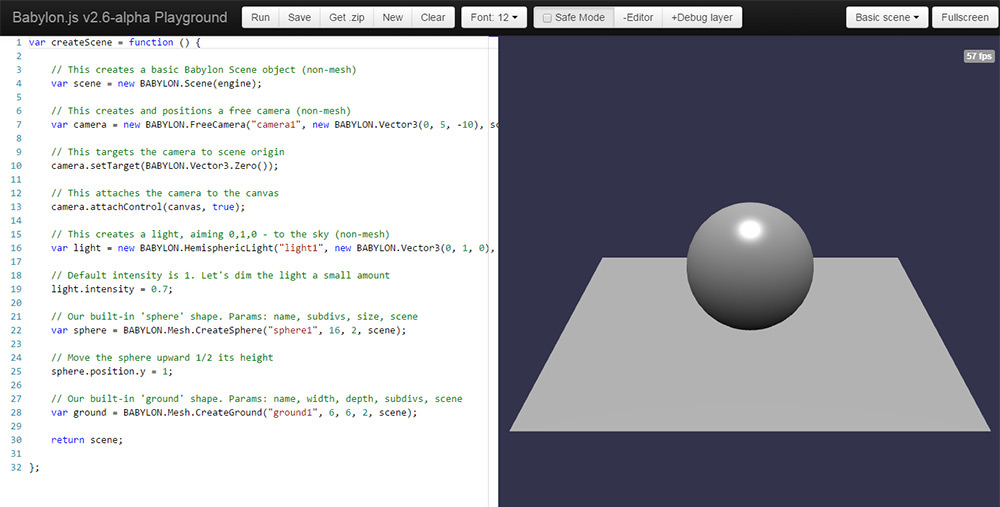Click the Babylon.js v2.6-alpha Playground title
1000x507 pixels.
click(x=119, y=17)
